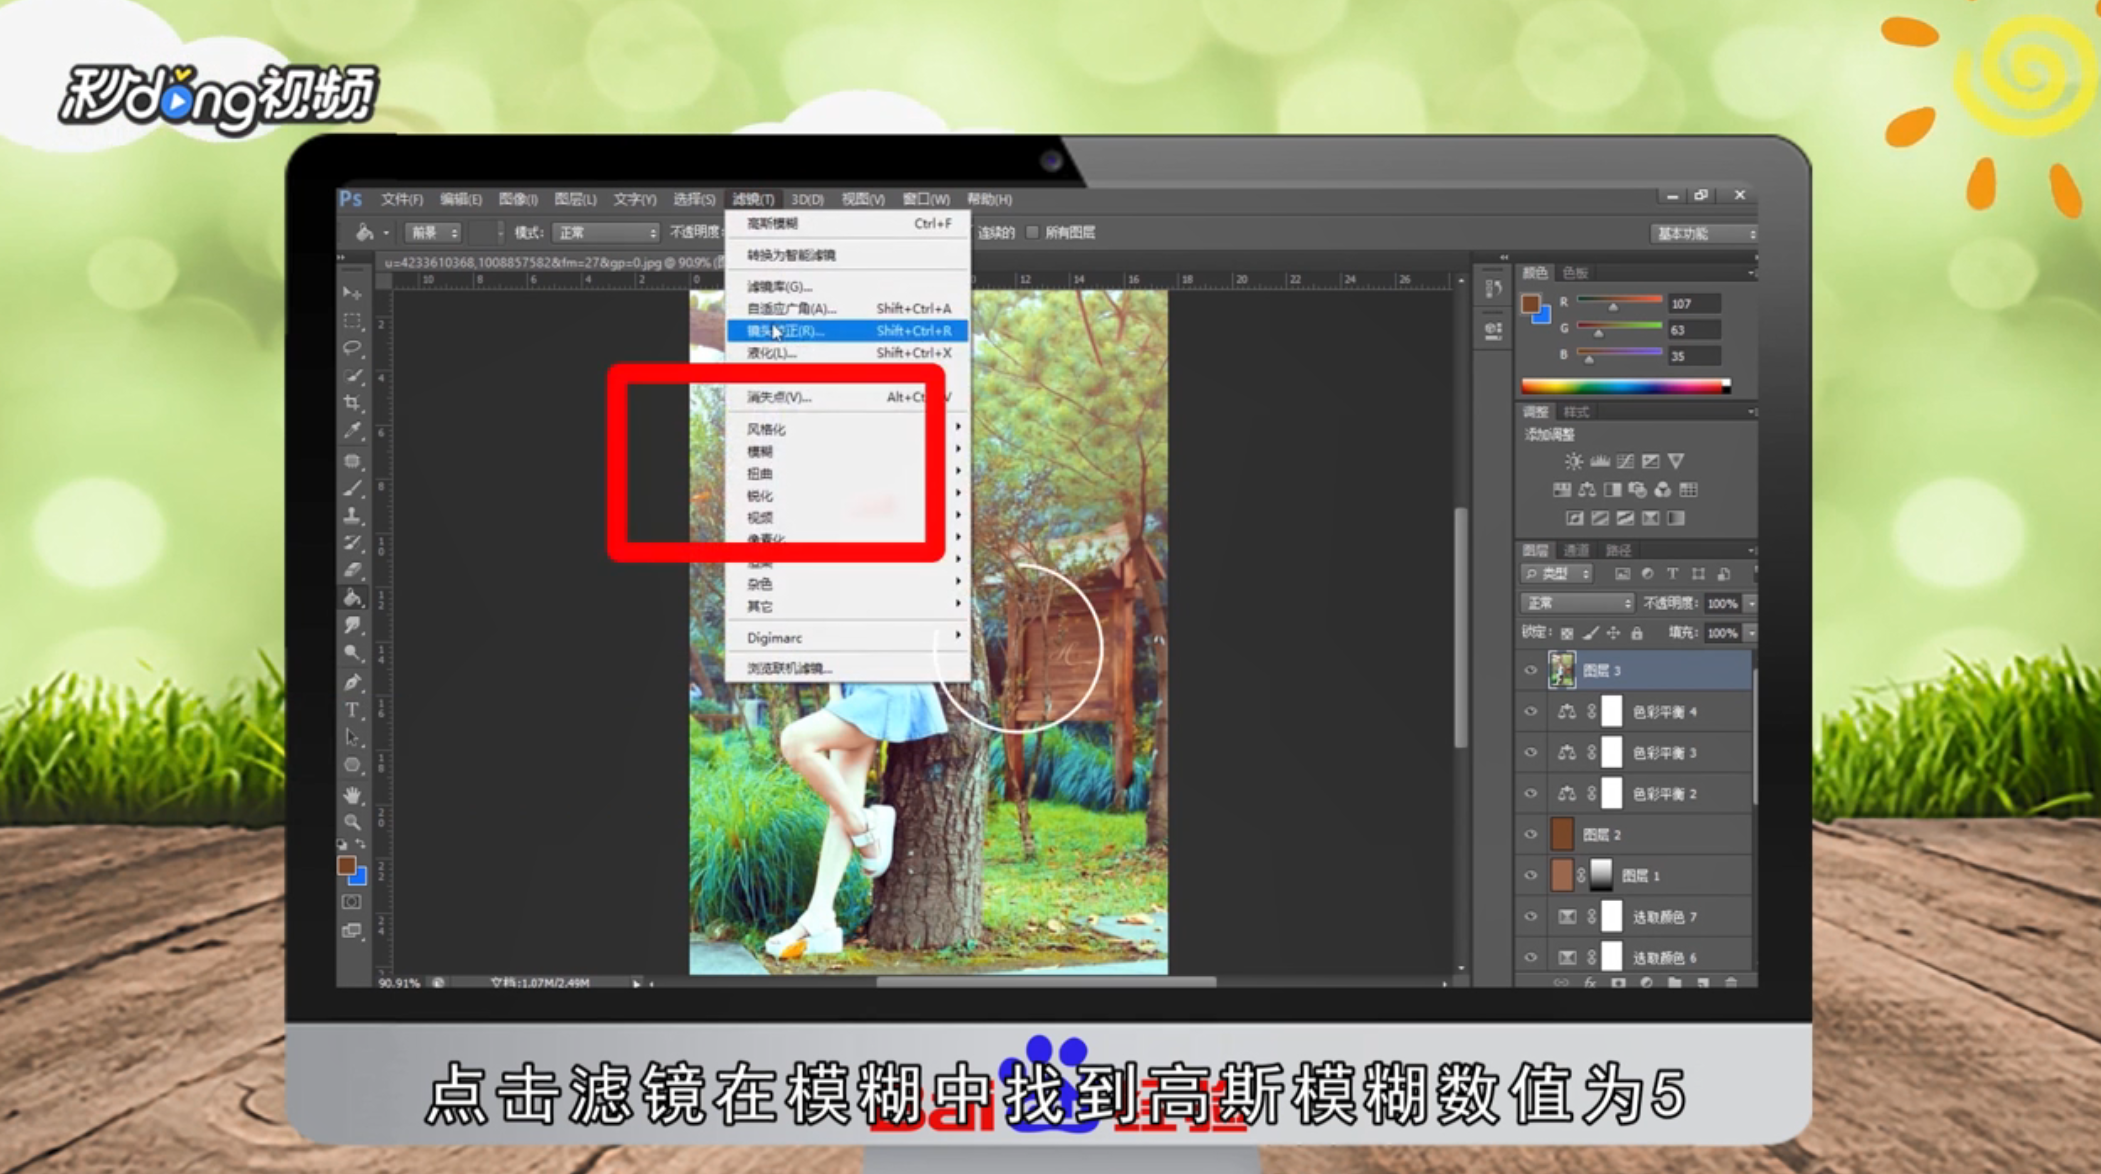This screenshot has height=1174, width=2101.
Task: Click 浏览联机滤镜... entry
Action: (x=847, y=669)
